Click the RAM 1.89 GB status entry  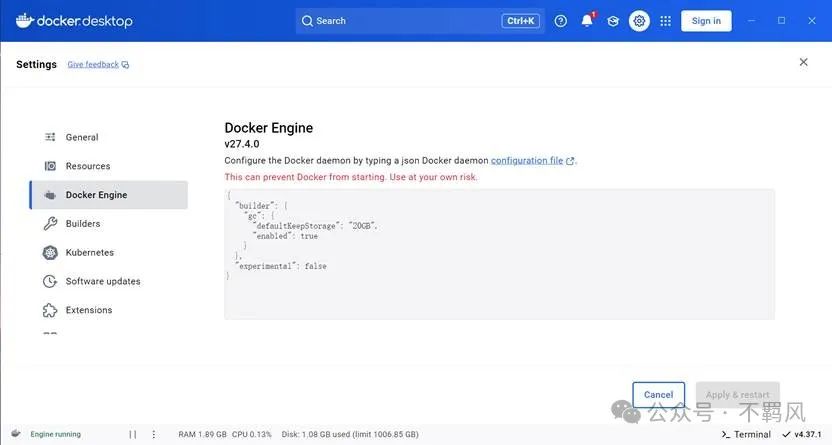[x=202, y=434]
